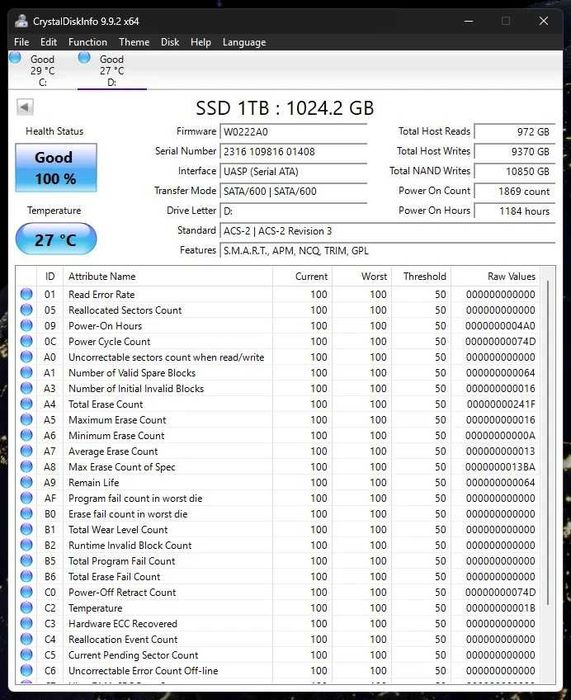Click the Firmware field W0222A0
The height and width of the screenshot is (700, 571).
(x=293, y=132)
